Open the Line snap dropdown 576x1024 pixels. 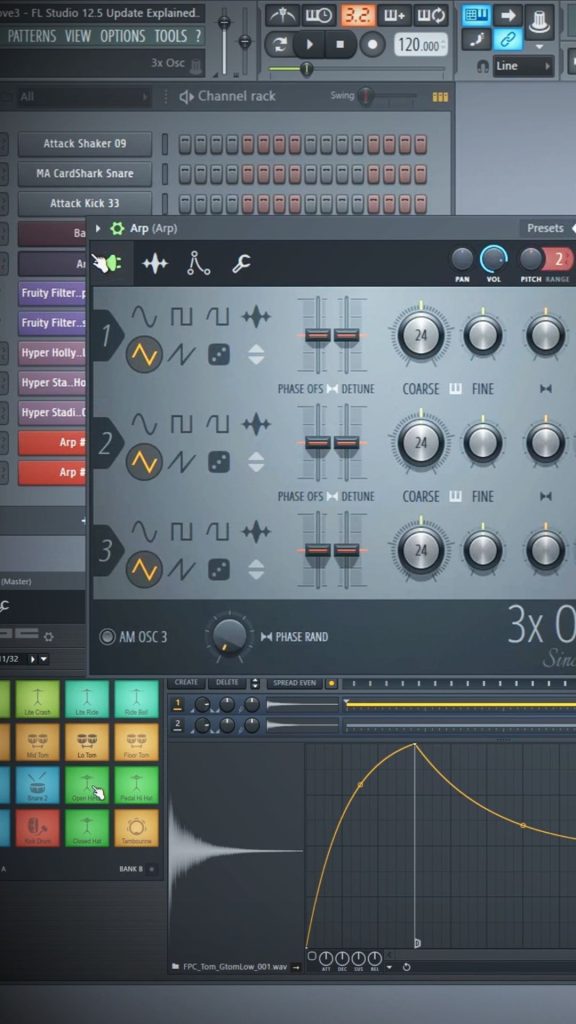524,66
